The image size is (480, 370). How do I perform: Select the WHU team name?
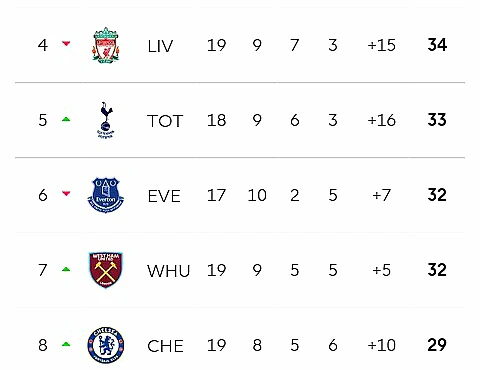coord(168,271)
